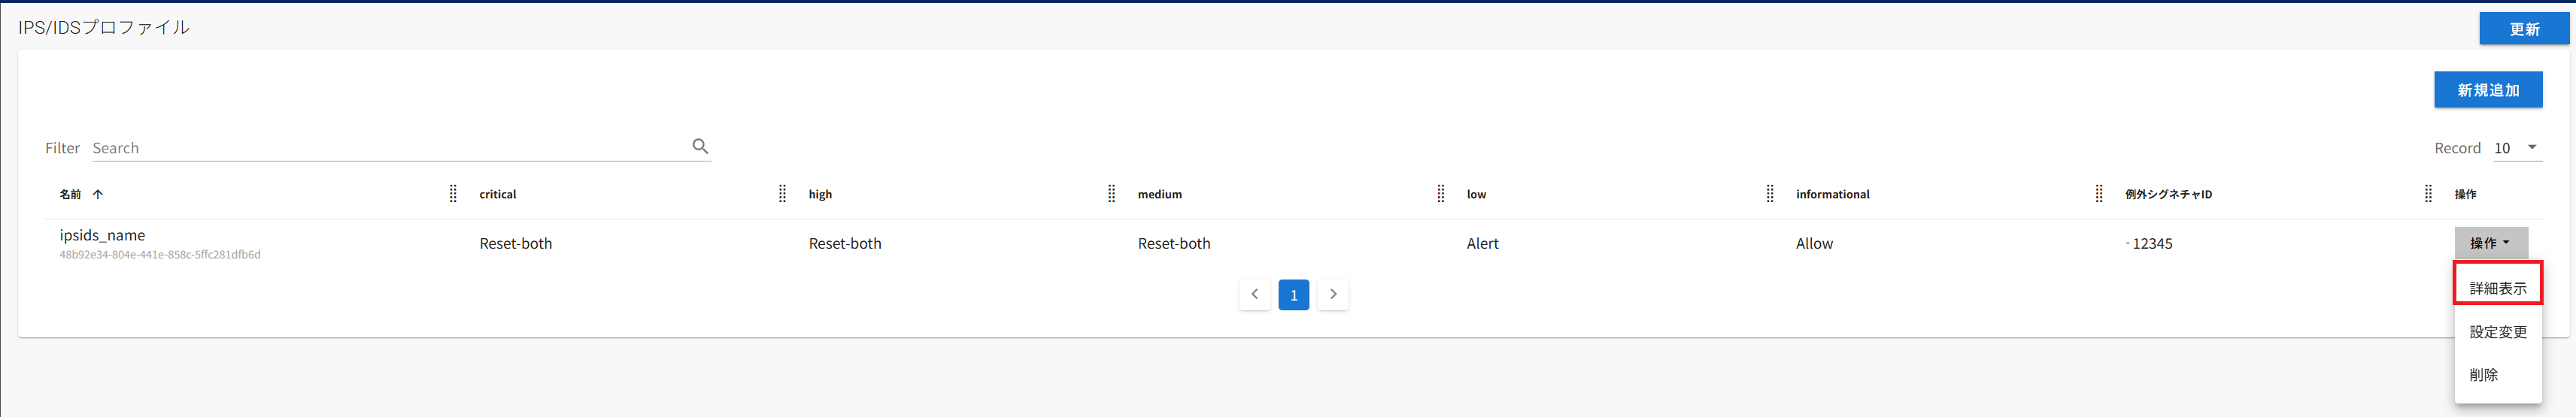Click the column handle right of informational header
This screenshot has width=2576, height=417.
click(2098, 194)
